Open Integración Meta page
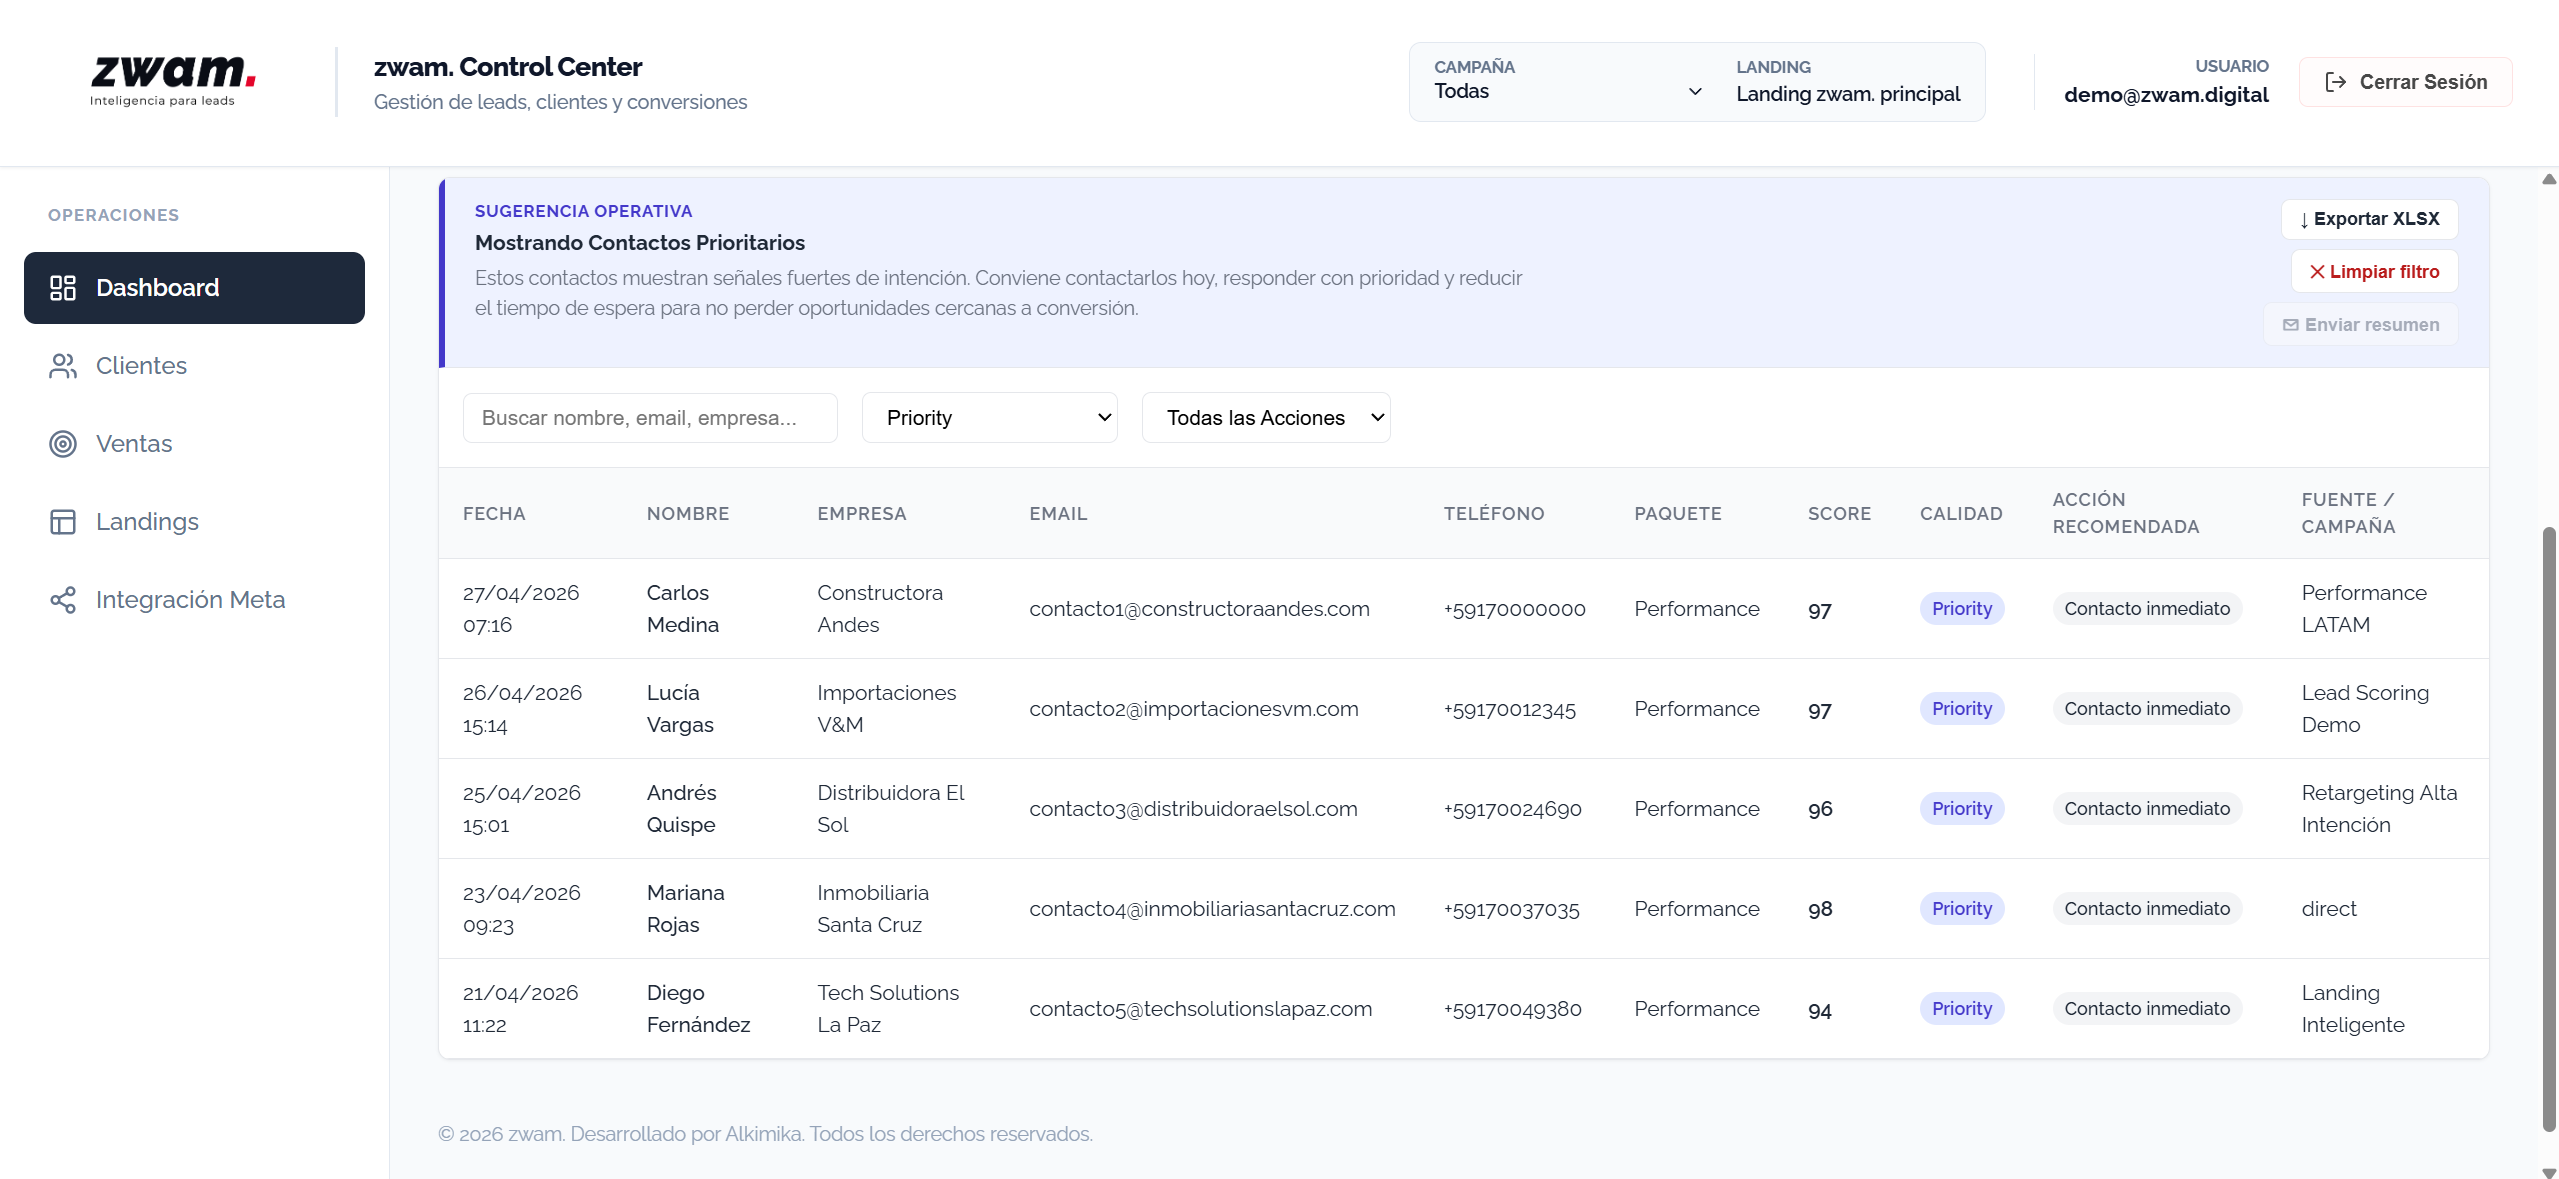2559x1179 pixels. (194, 600)
